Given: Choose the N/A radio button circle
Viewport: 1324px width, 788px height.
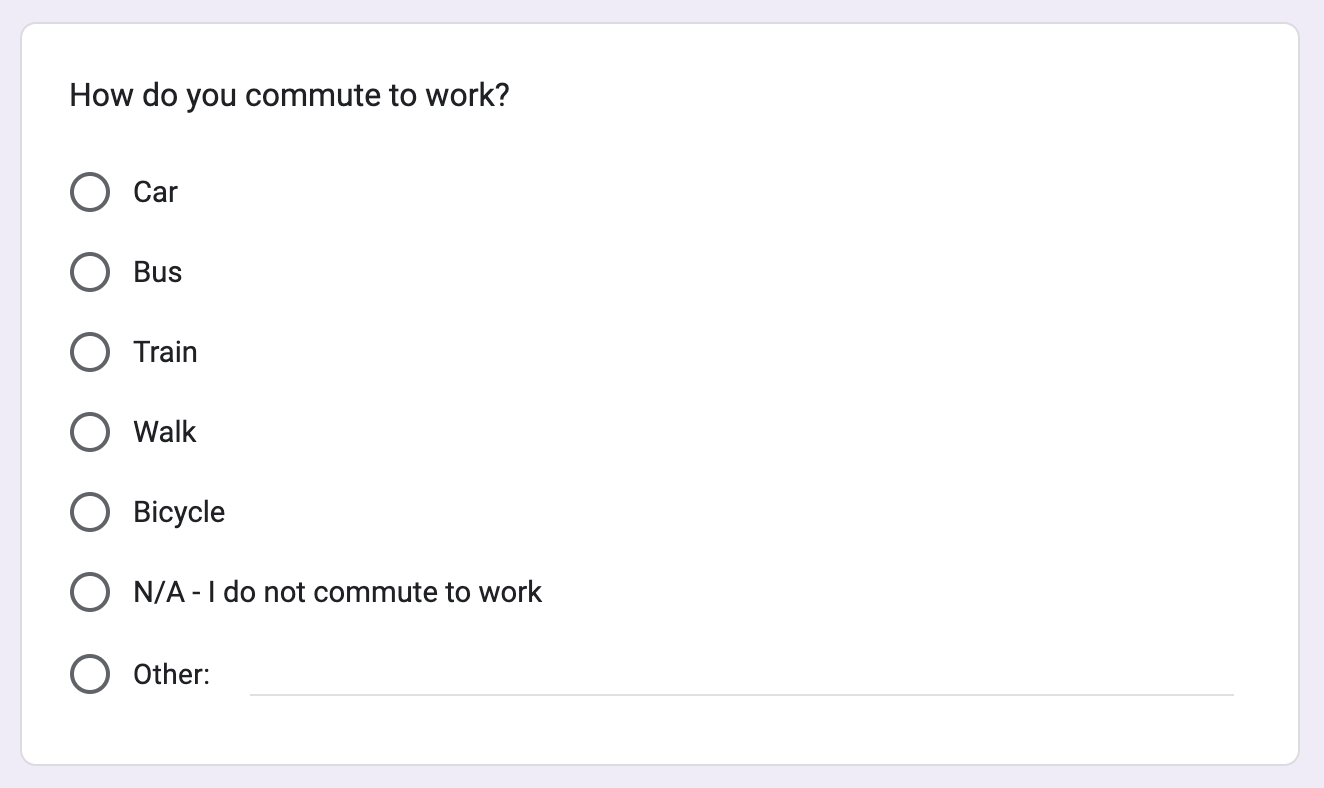Looking at the screenshot, I should tap(90, 592).
